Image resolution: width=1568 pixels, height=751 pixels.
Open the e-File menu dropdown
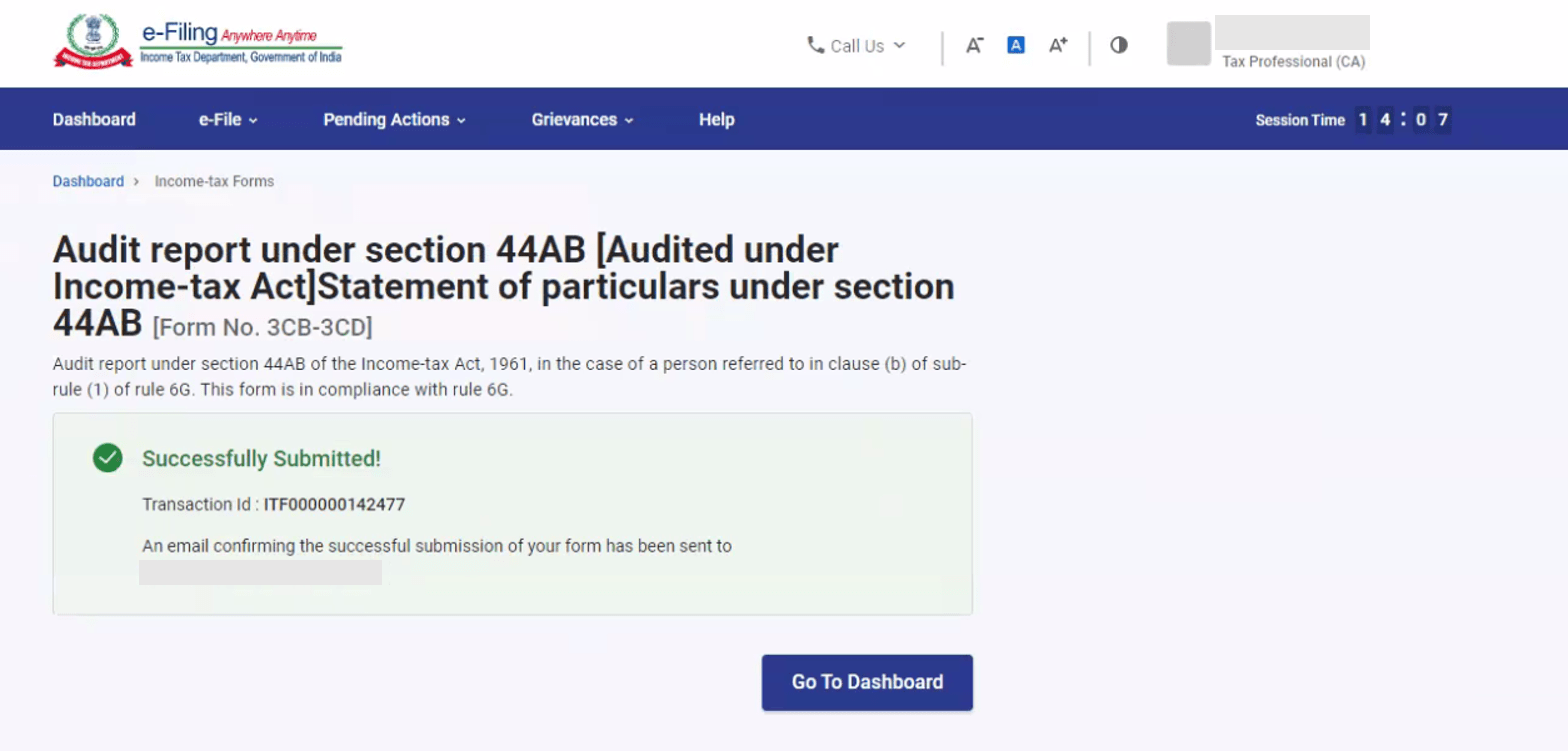227,119
